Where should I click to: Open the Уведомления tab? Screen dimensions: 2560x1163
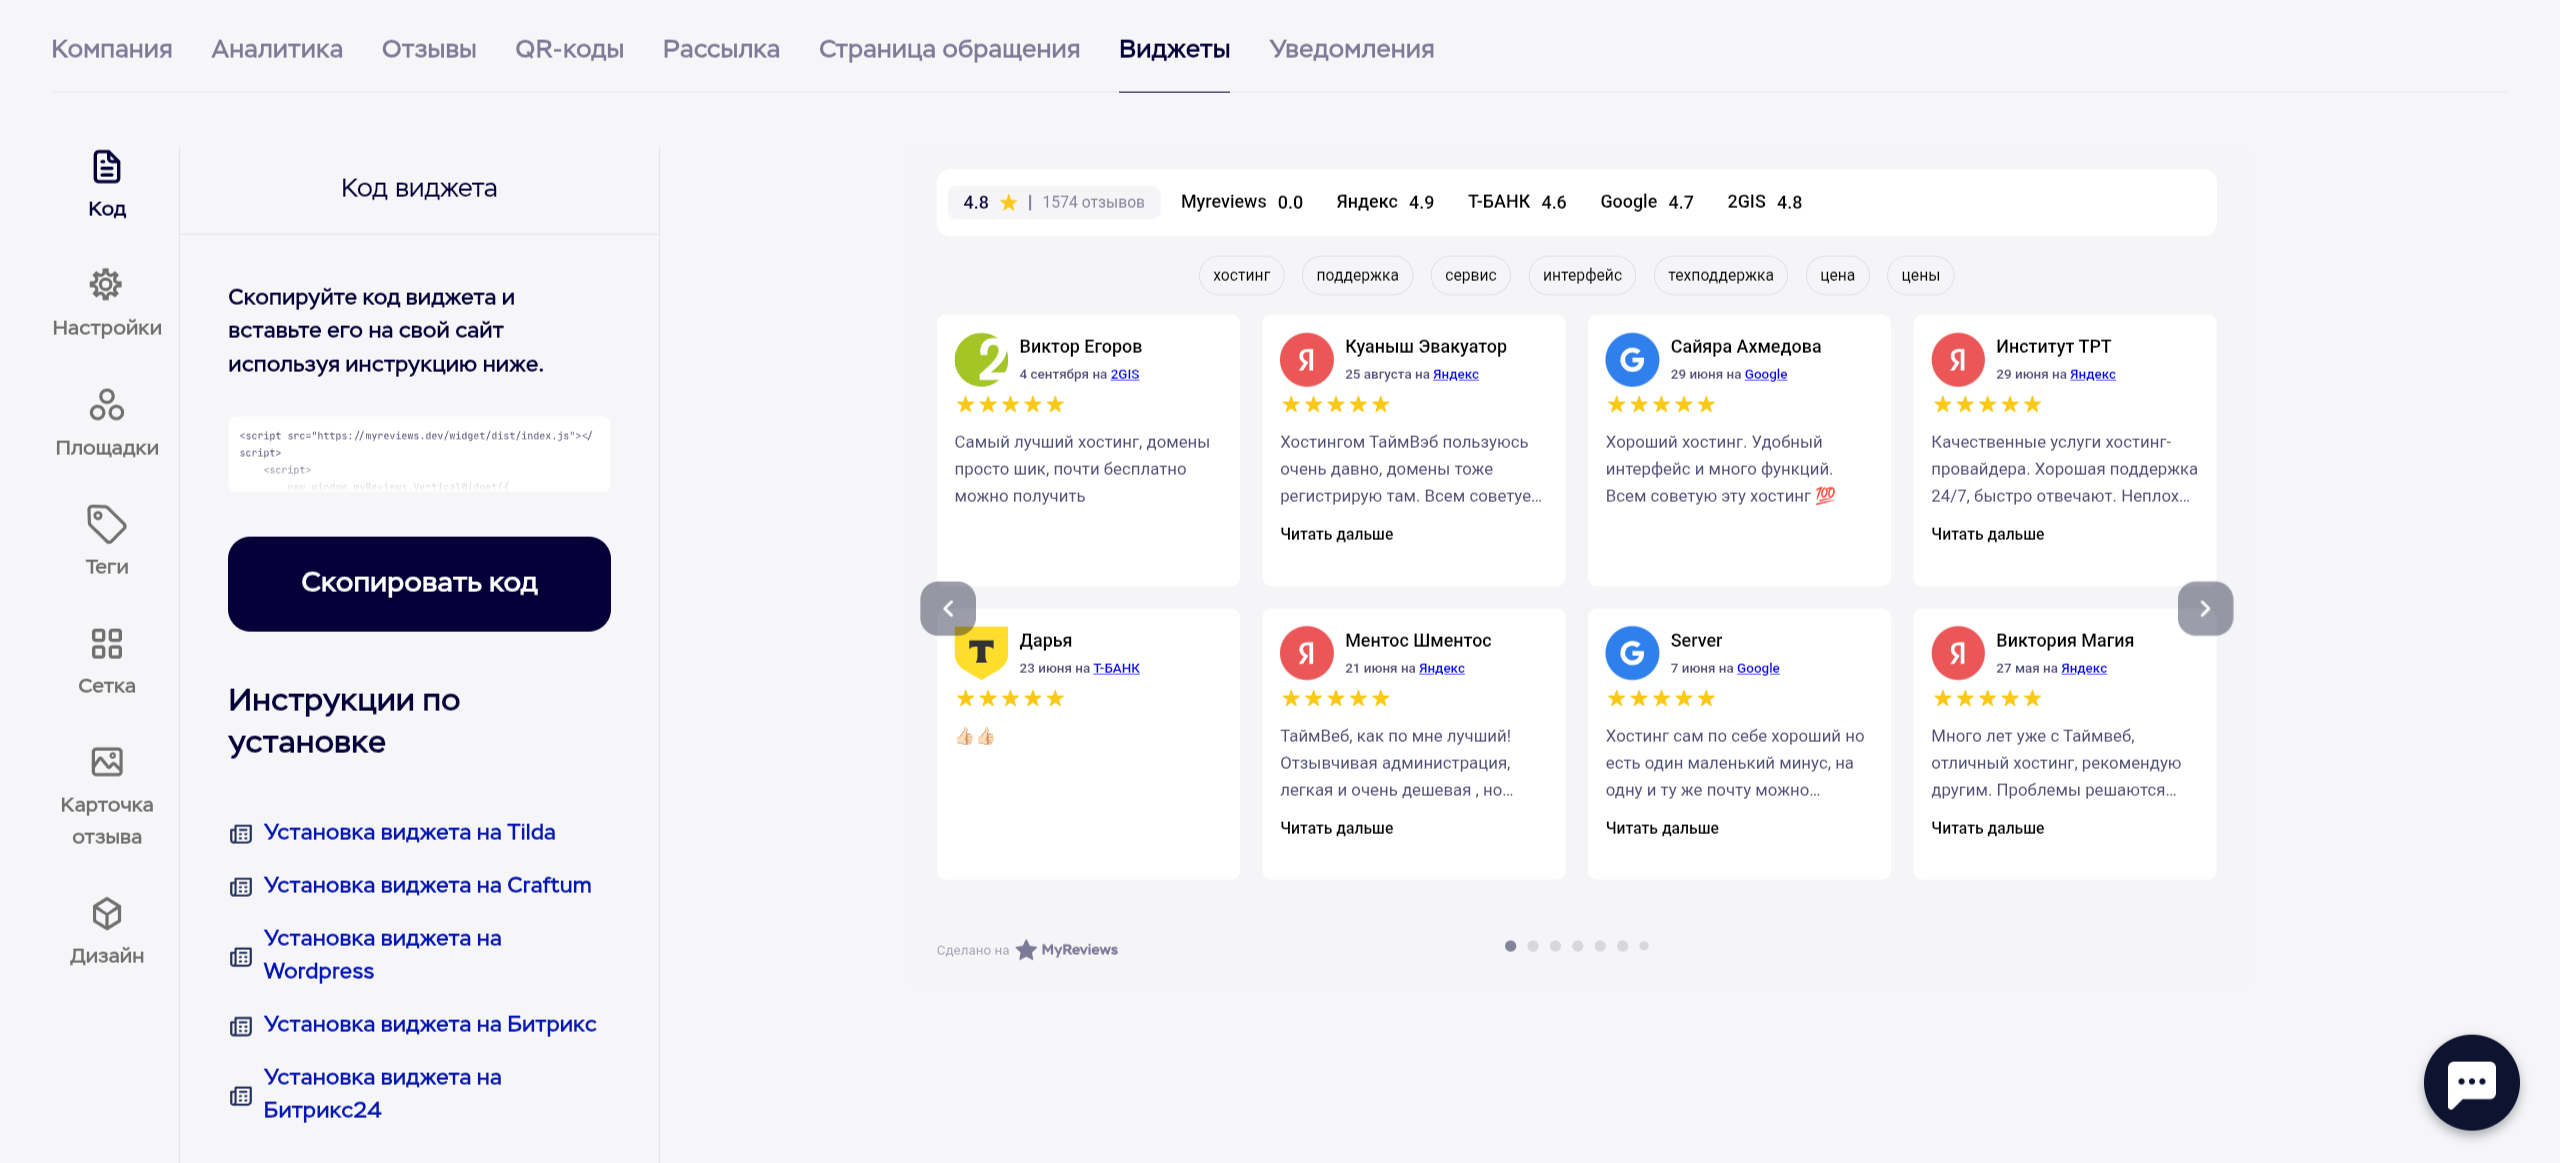point(1351,48)
